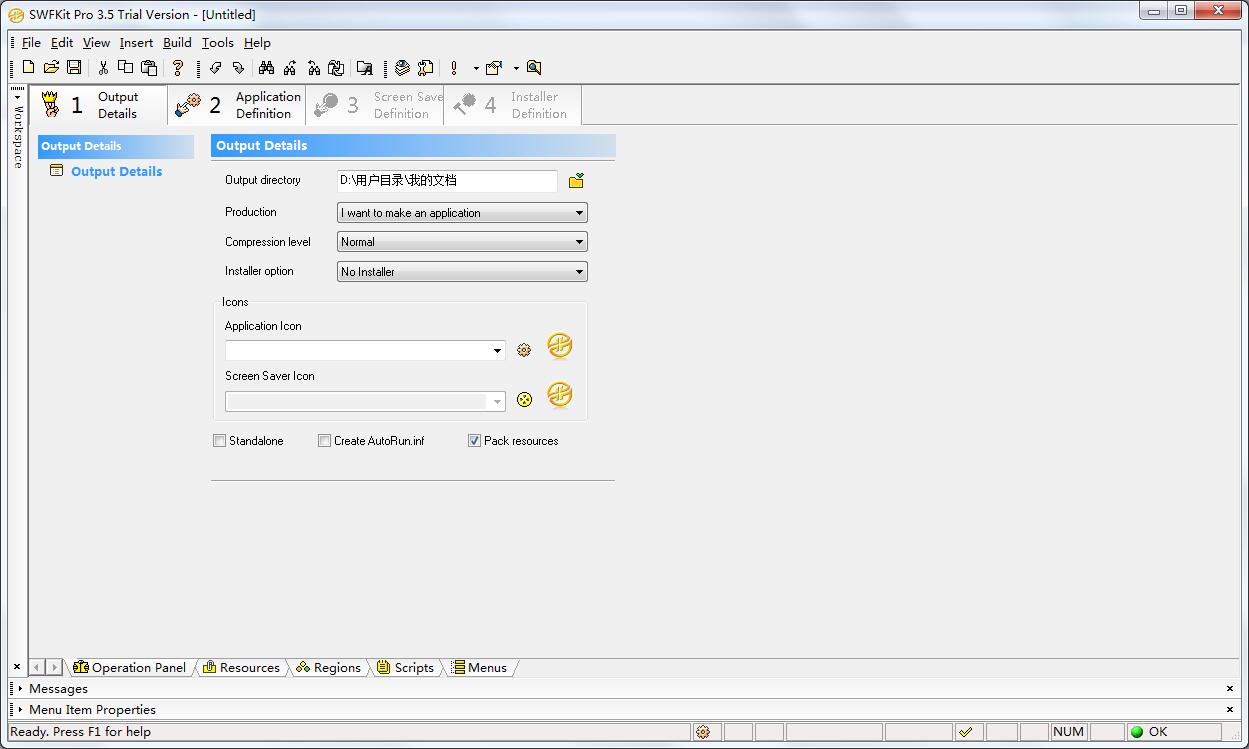Screen dimensions: 1249x749
Task: Click the font settings toolbar icon
Action: 365,68
